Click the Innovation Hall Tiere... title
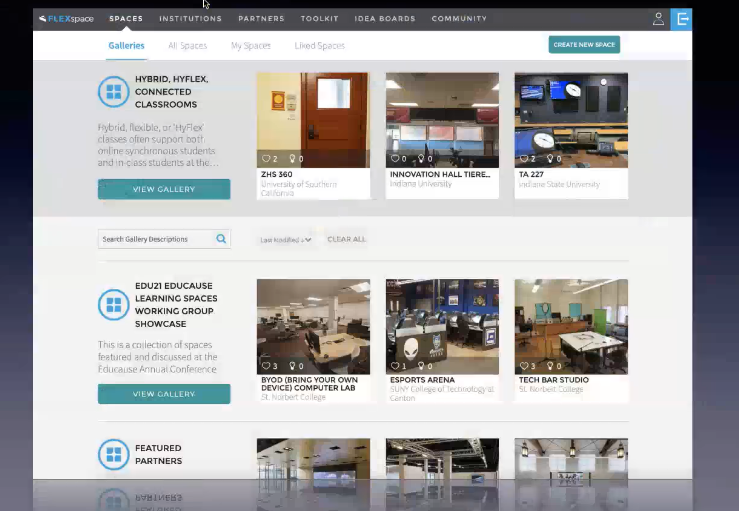This screenshot has width=739, height=511. pos(440,174)
